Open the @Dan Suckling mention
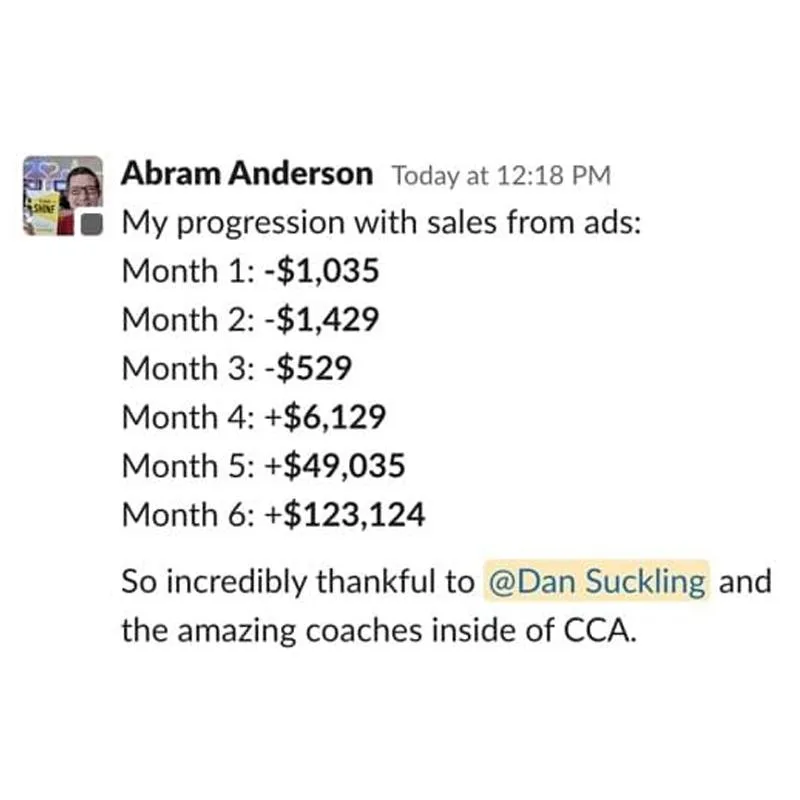Screen dimensions: 800x800 (597, 581)
